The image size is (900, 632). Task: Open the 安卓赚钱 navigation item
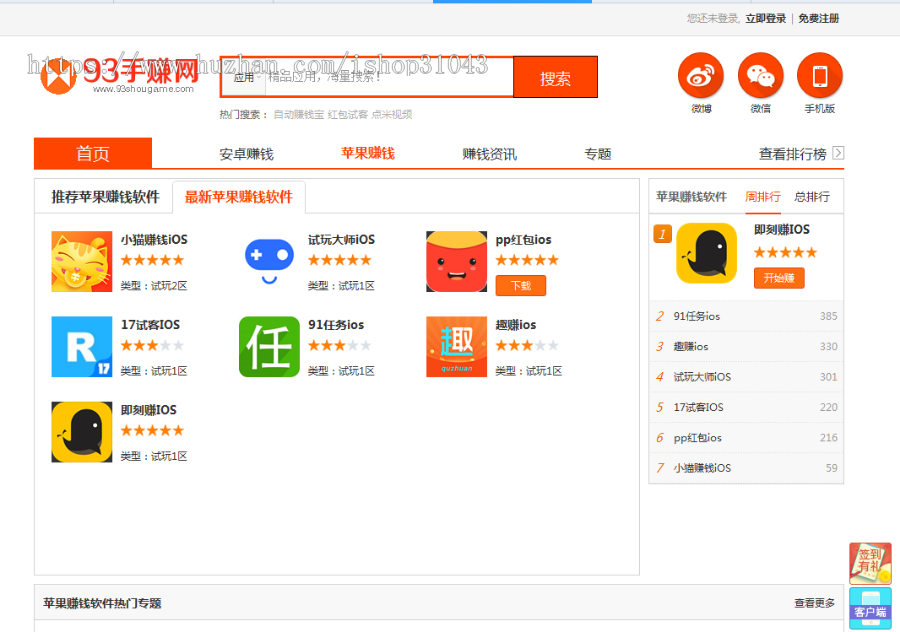246,154
